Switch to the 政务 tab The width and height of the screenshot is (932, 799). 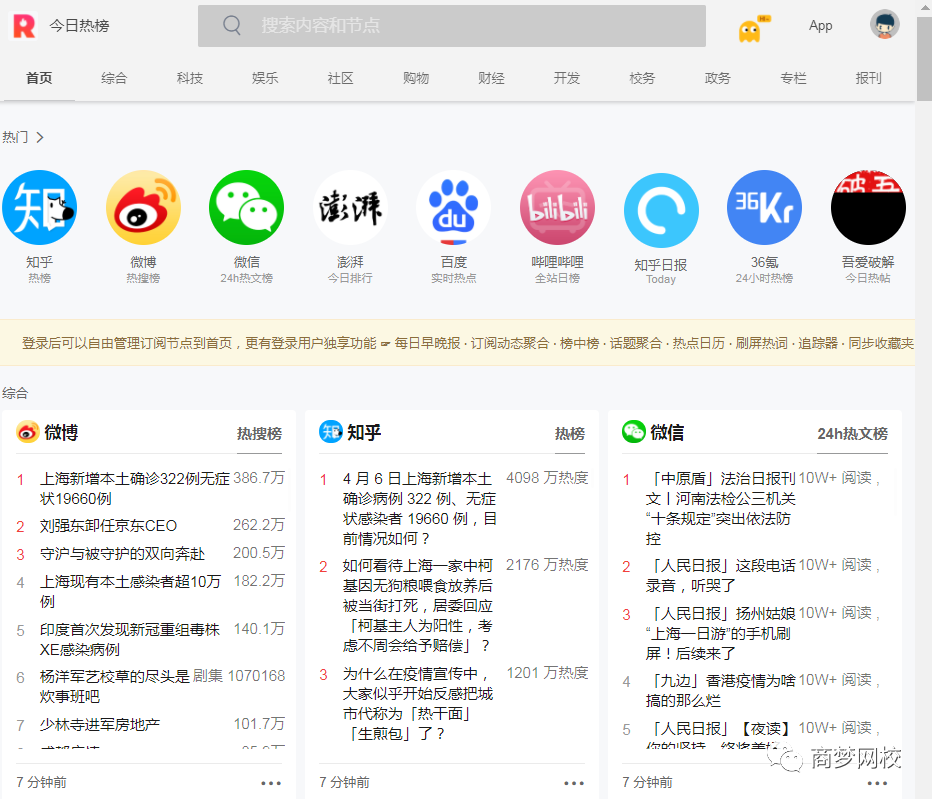coord(717,78)
